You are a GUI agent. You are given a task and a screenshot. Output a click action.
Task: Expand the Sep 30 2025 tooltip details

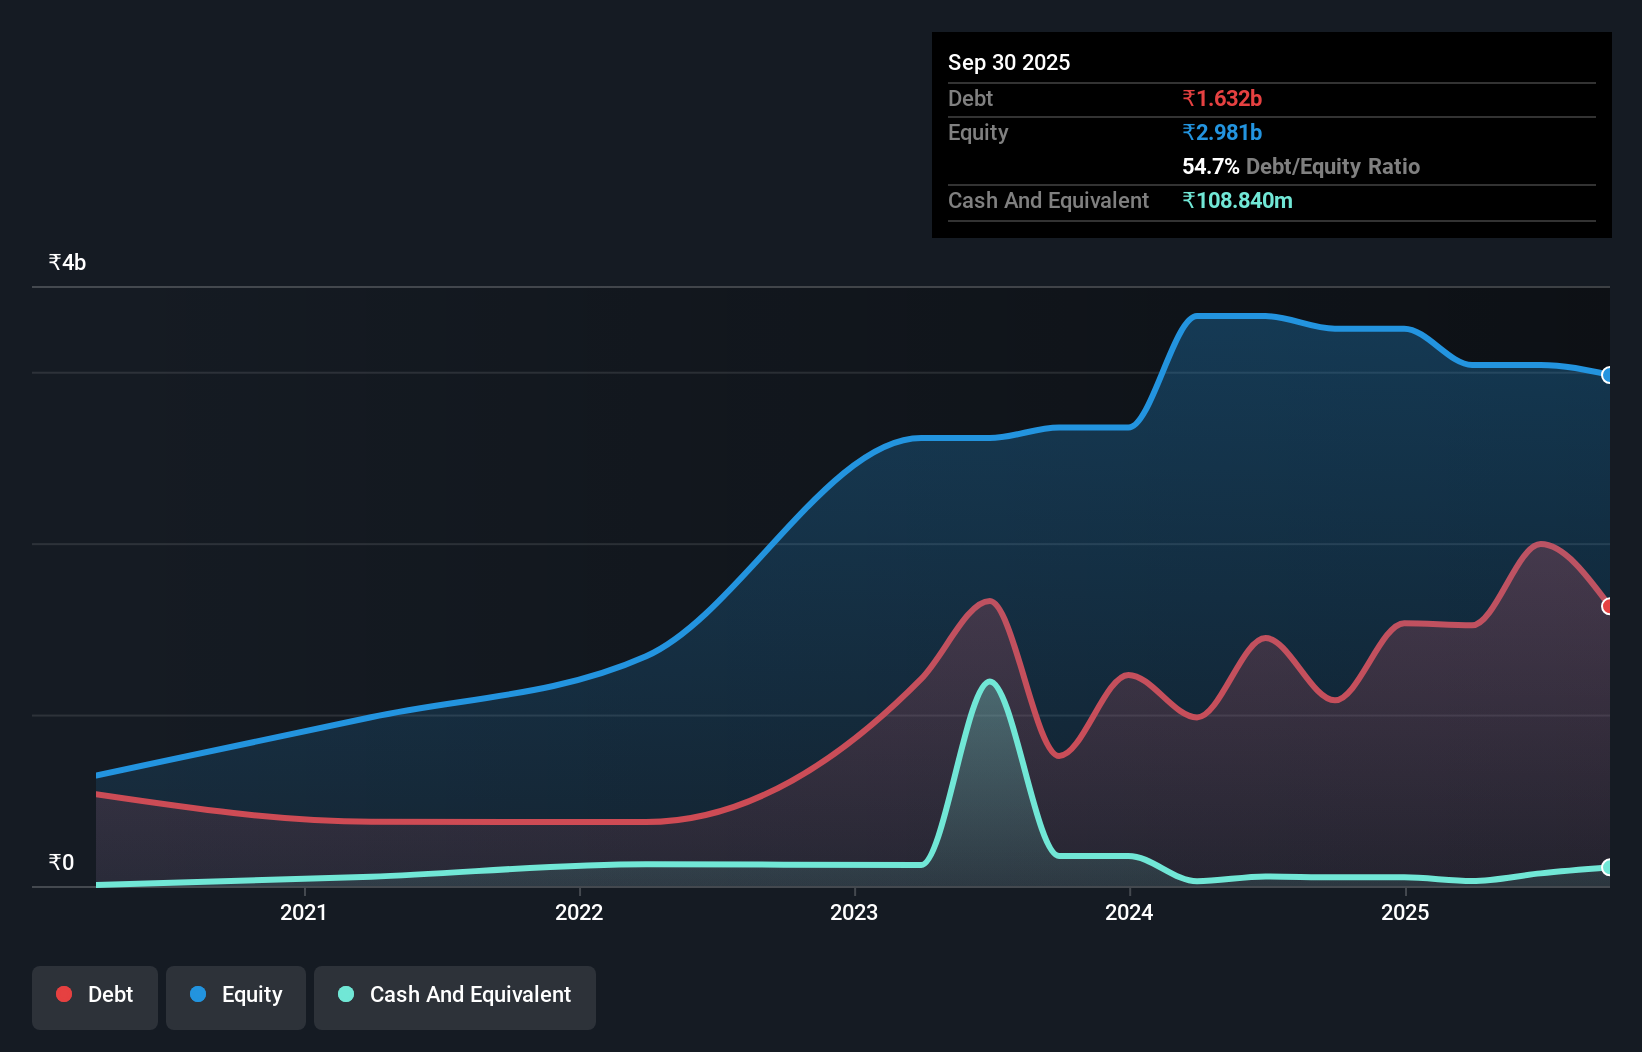1009,62
